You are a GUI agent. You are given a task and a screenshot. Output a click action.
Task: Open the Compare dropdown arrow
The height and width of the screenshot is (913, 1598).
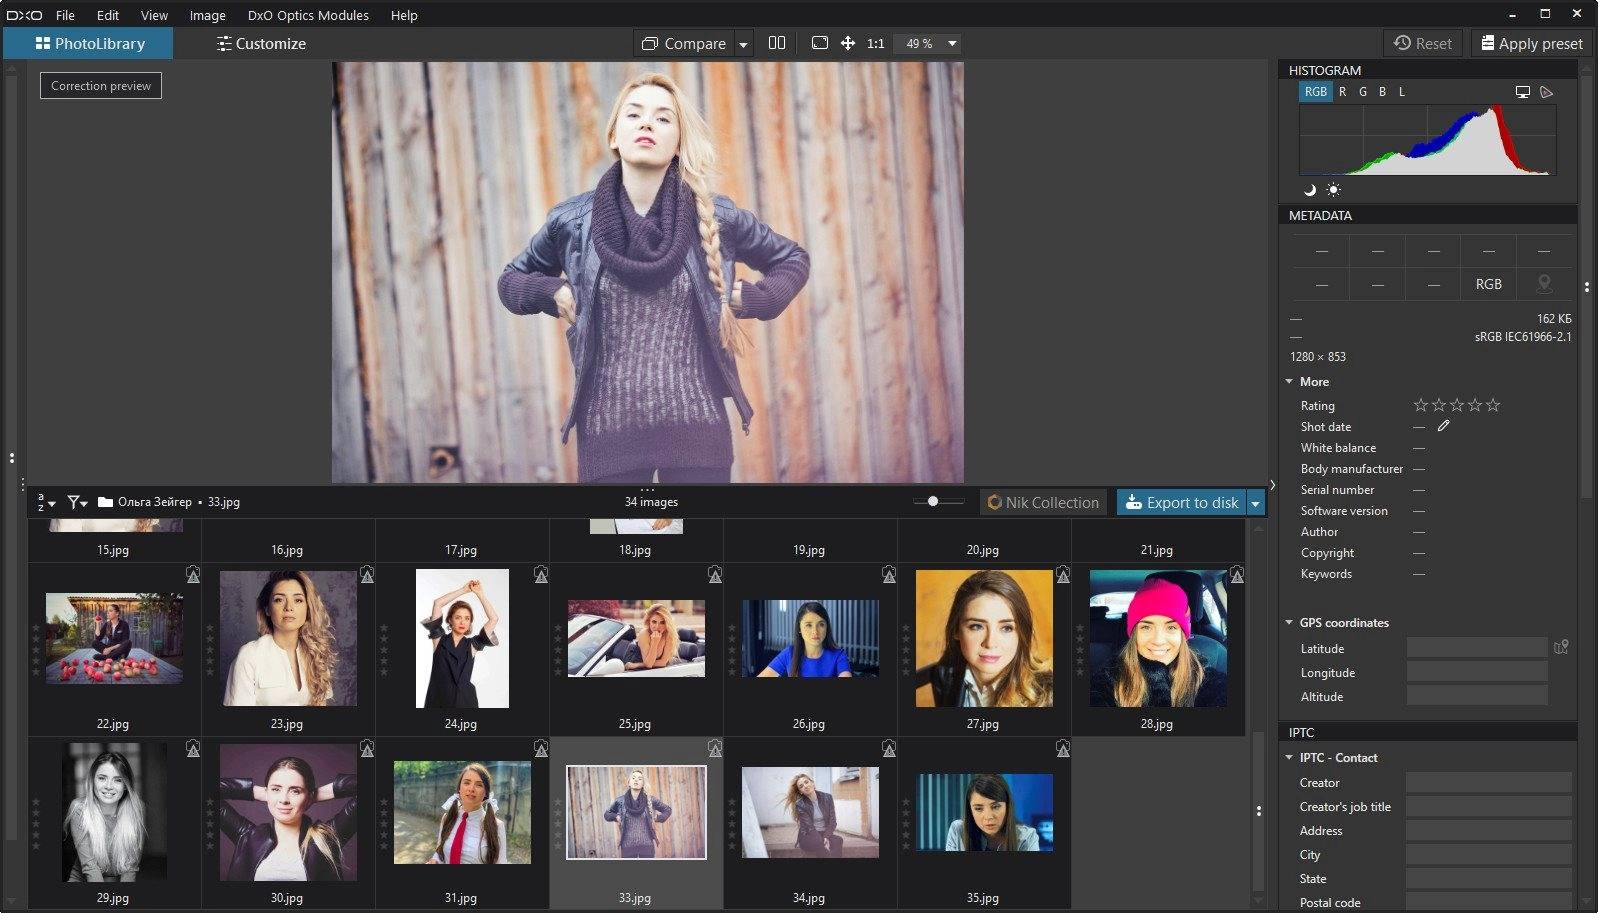743,44
